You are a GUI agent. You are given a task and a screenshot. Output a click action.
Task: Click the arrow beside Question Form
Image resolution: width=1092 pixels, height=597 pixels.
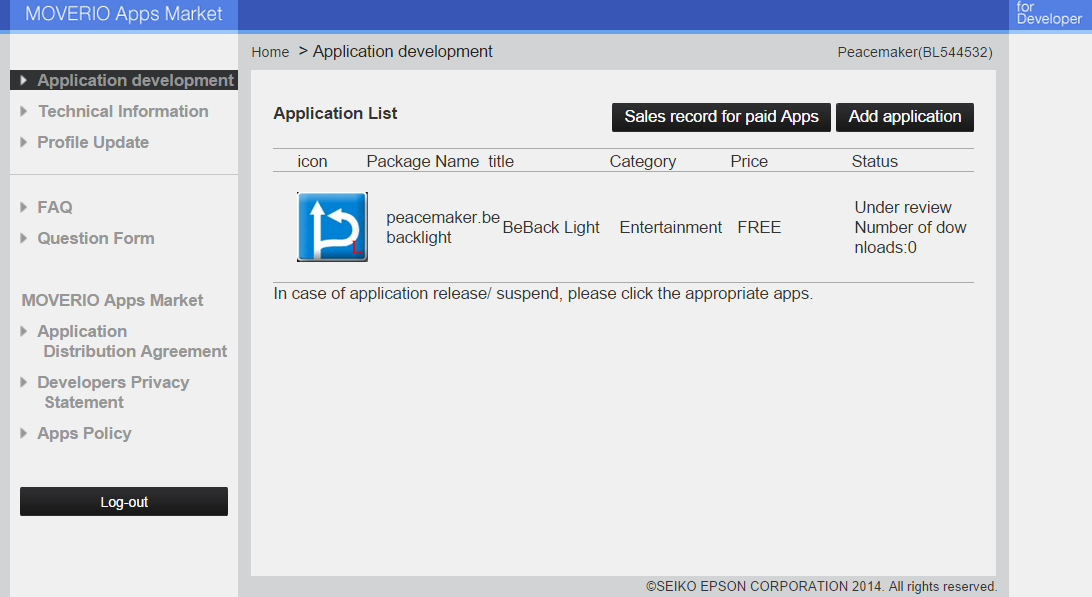[24, 238]
